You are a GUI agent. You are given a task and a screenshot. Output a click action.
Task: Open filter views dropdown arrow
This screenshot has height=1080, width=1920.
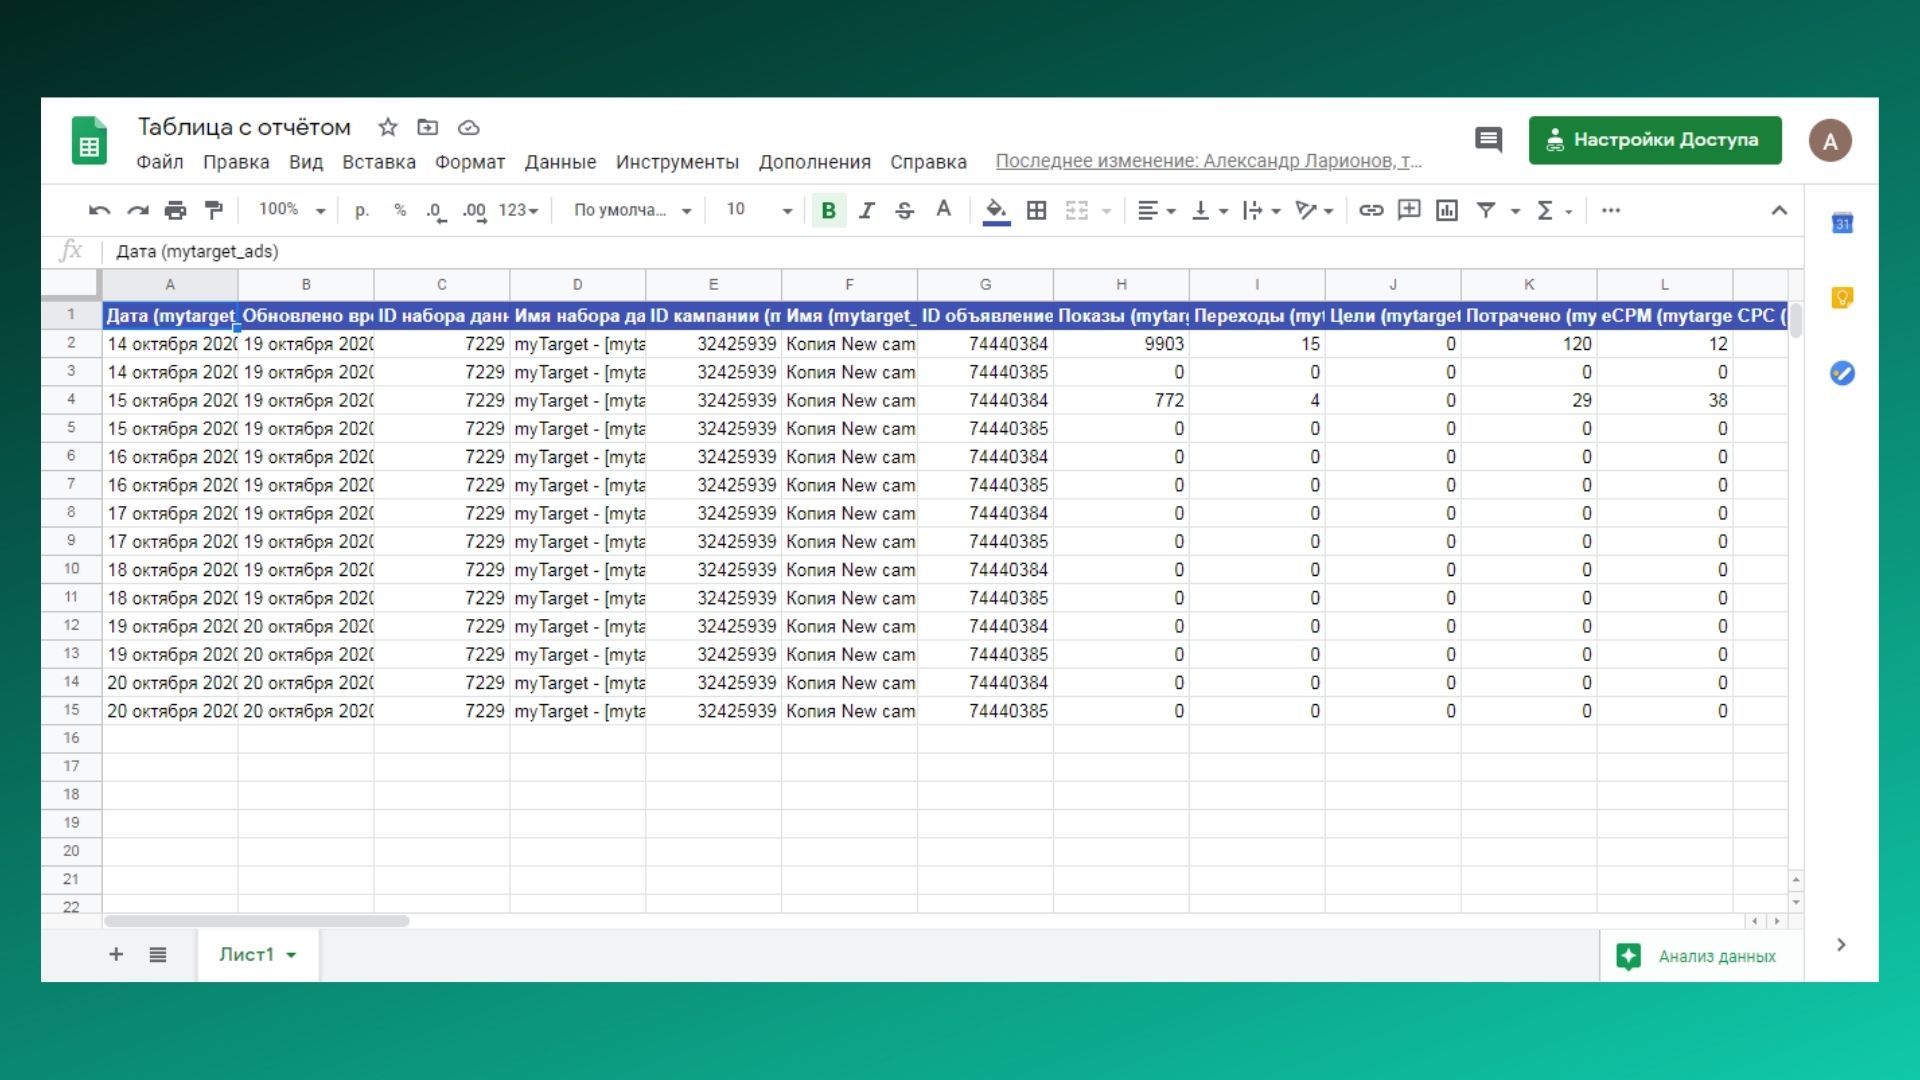pos(1515,211)
